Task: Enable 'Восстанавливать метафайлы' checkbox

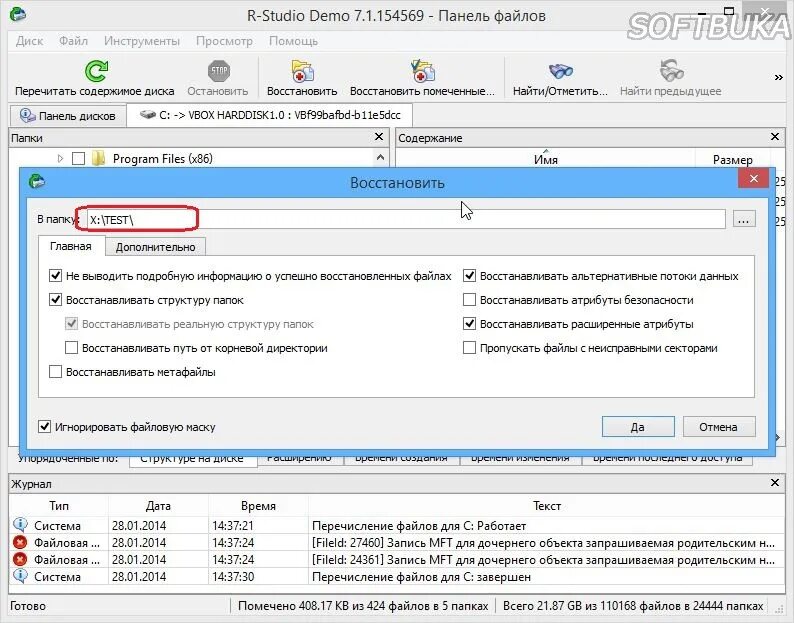Action: point(55,372)
